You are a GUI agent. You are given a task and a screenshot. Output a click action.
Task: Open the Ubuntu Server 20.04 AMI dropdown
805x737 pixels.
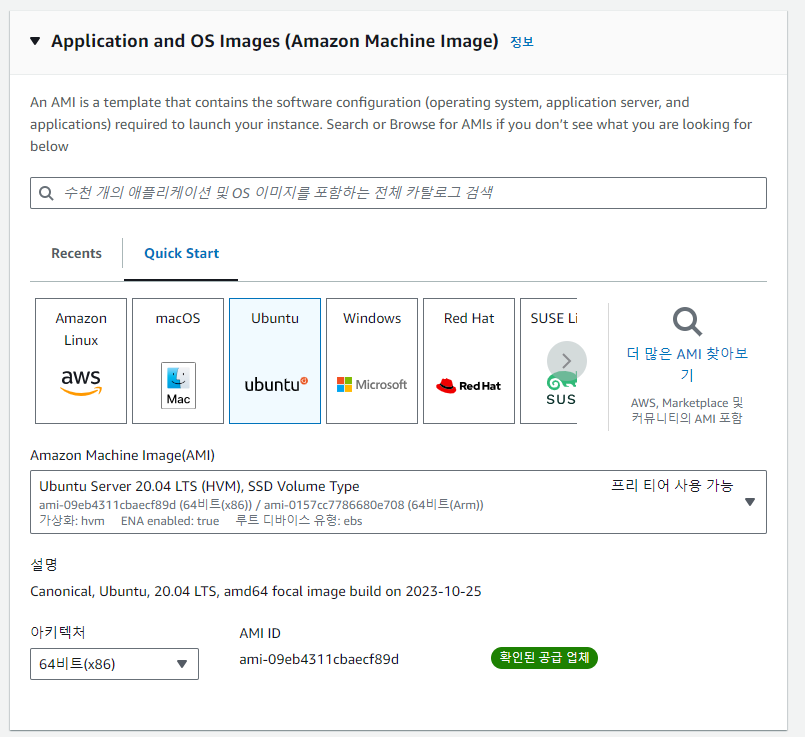398,502
